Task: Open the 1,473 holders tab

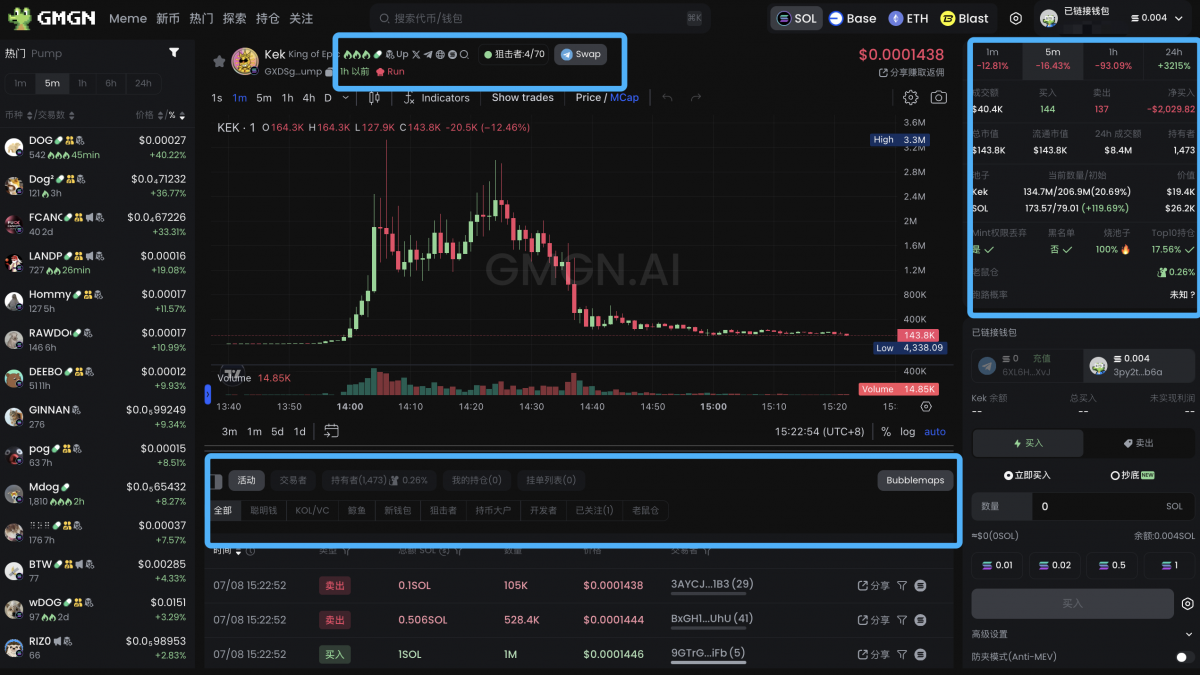Action: [x=379, y=480]
